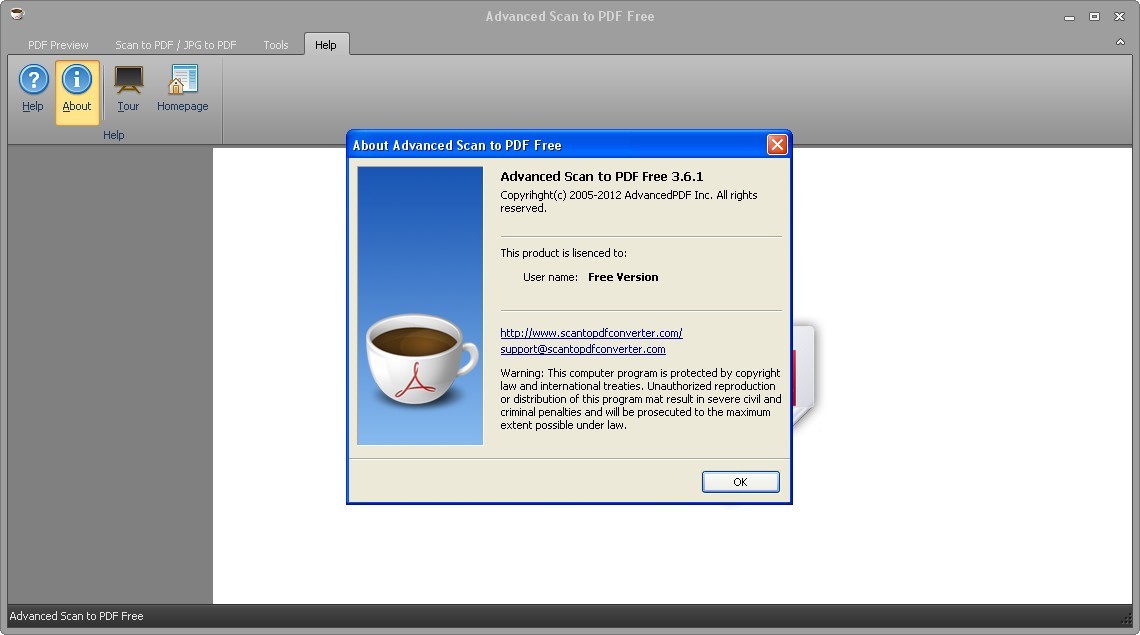Click the 'User name:' label
1140x635 pixels.
(x=550, y=277)
